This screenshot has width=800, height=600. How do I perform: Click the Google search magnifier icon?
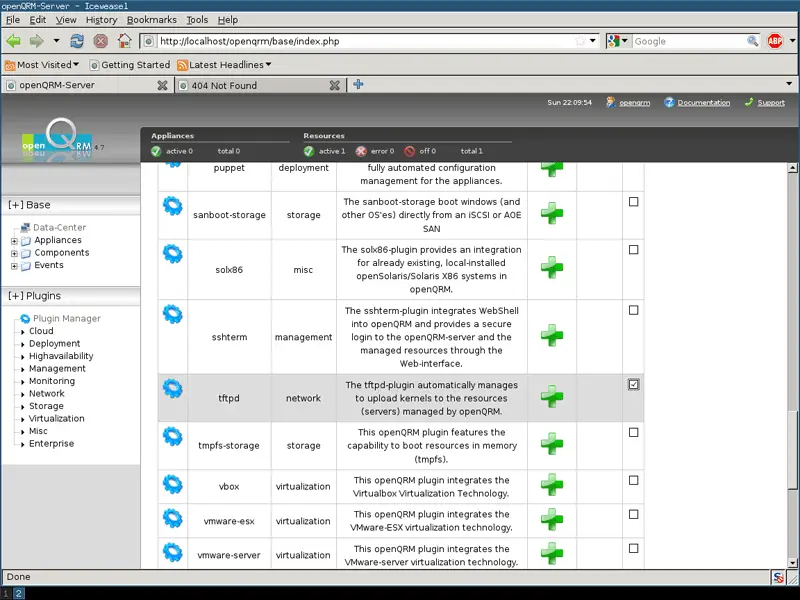[752, 41]
